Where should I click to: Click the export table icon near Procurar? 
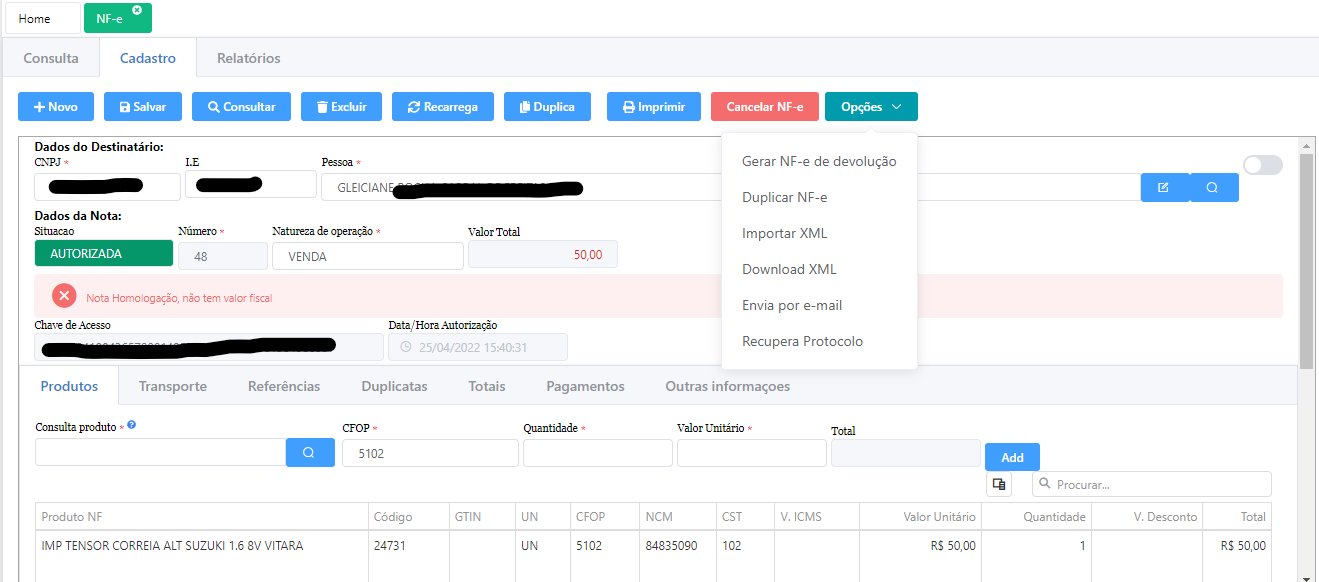click(998, 485)
